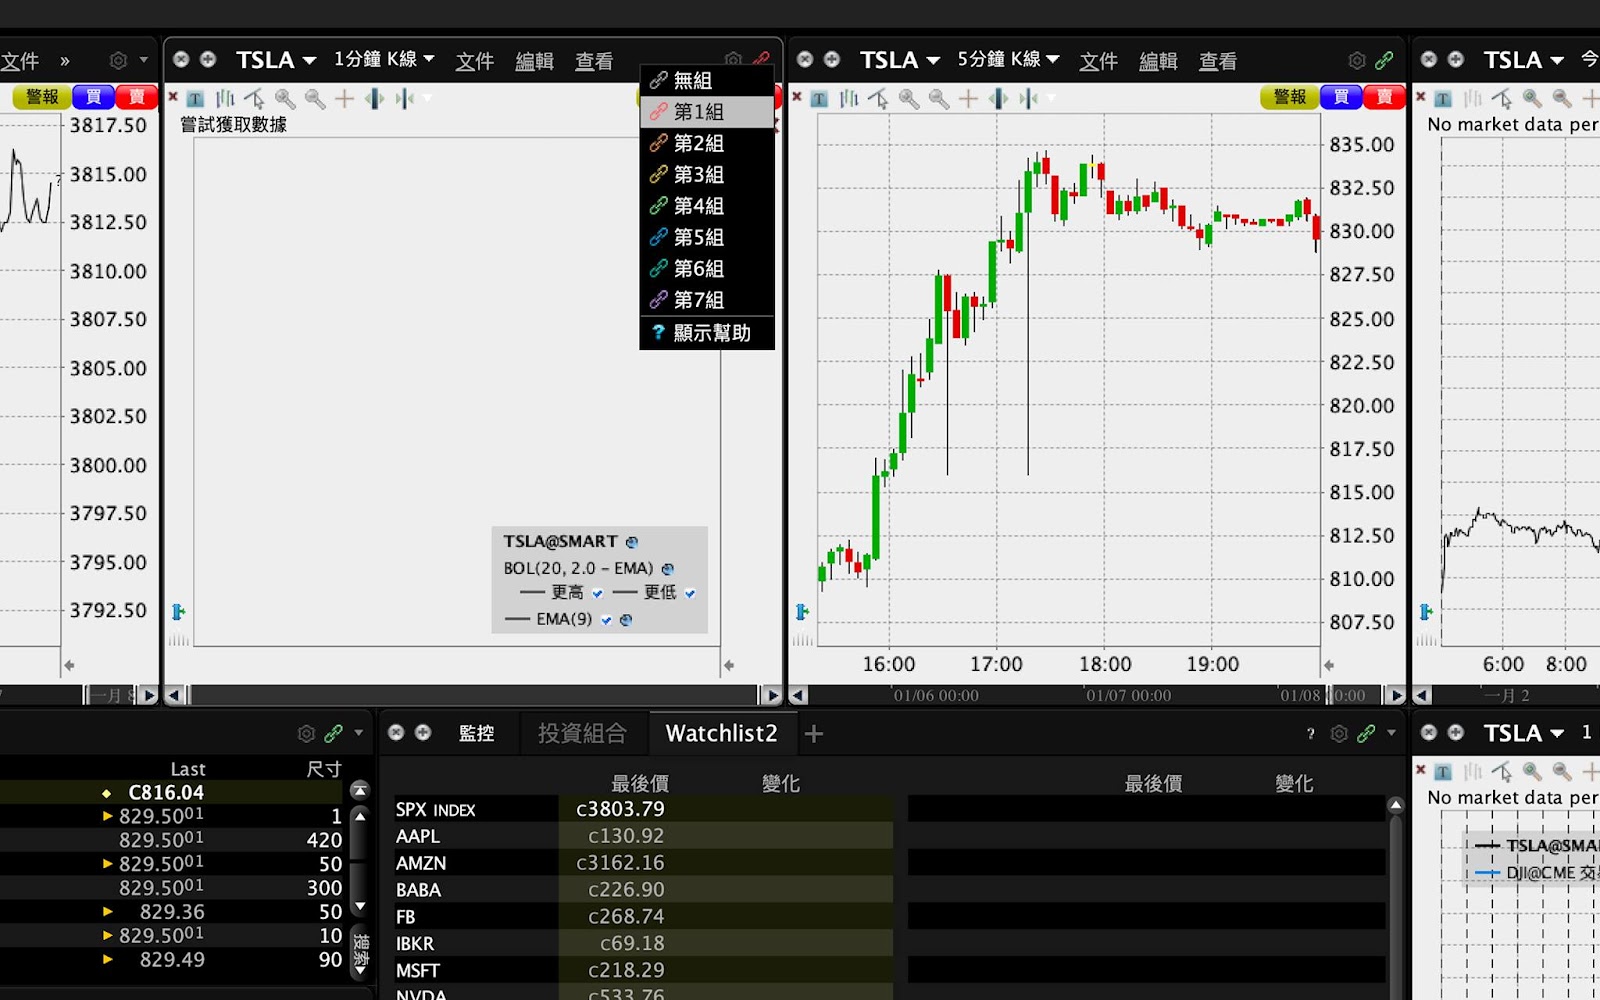1600x1000 pixels.
Task: Open 文件 menu in 1-minute chart
Action: [x=475, y=61]
